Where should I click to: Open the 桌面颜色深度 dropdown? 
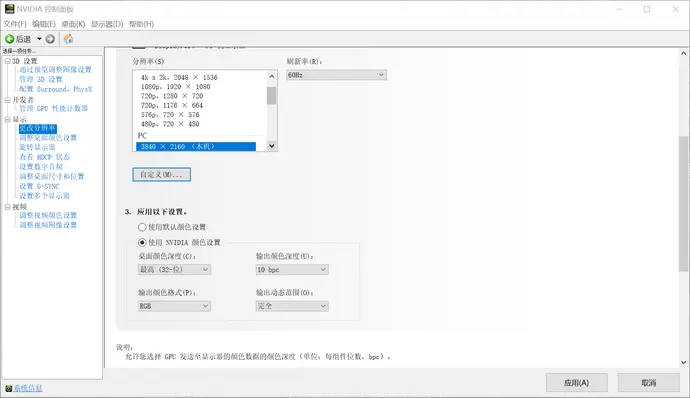tap(174, 269)
